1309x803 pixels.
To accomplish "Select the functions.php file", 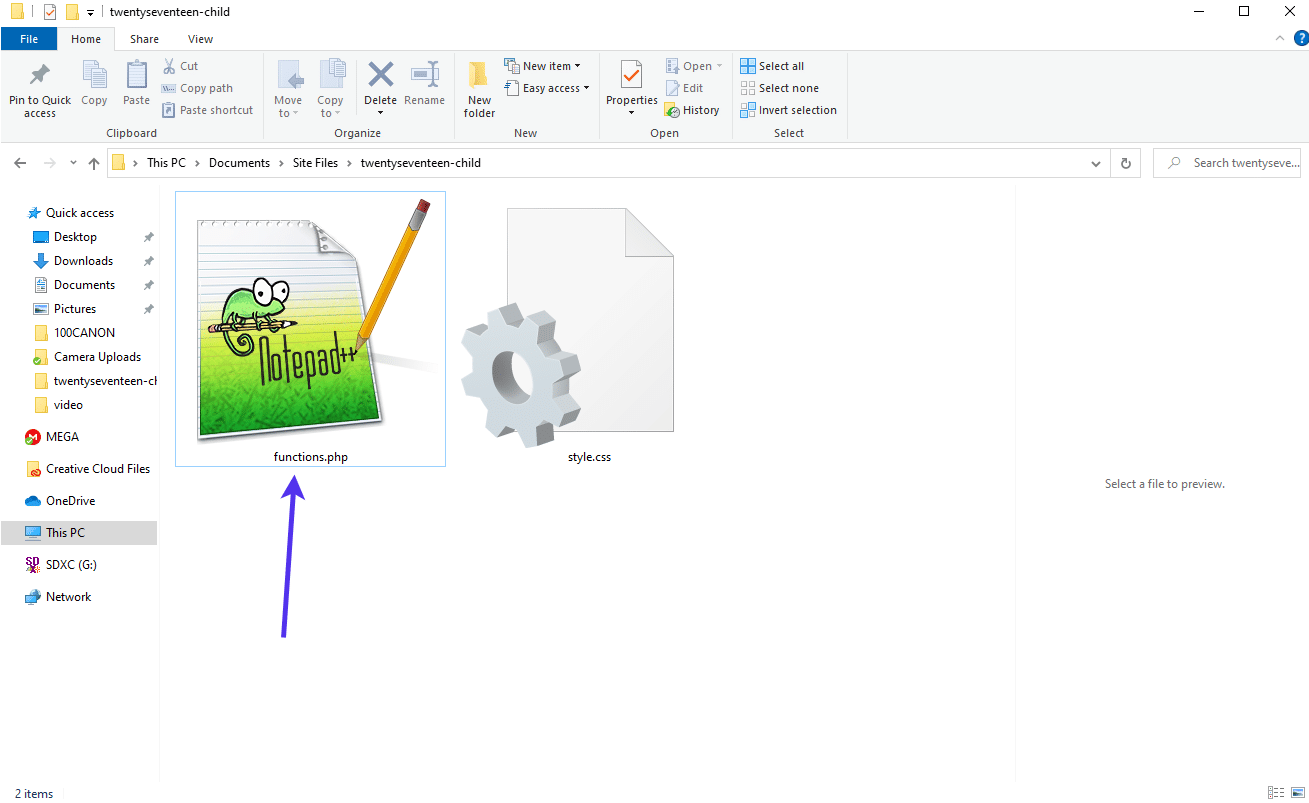I will pyautogui.click(x=310, y=330).
